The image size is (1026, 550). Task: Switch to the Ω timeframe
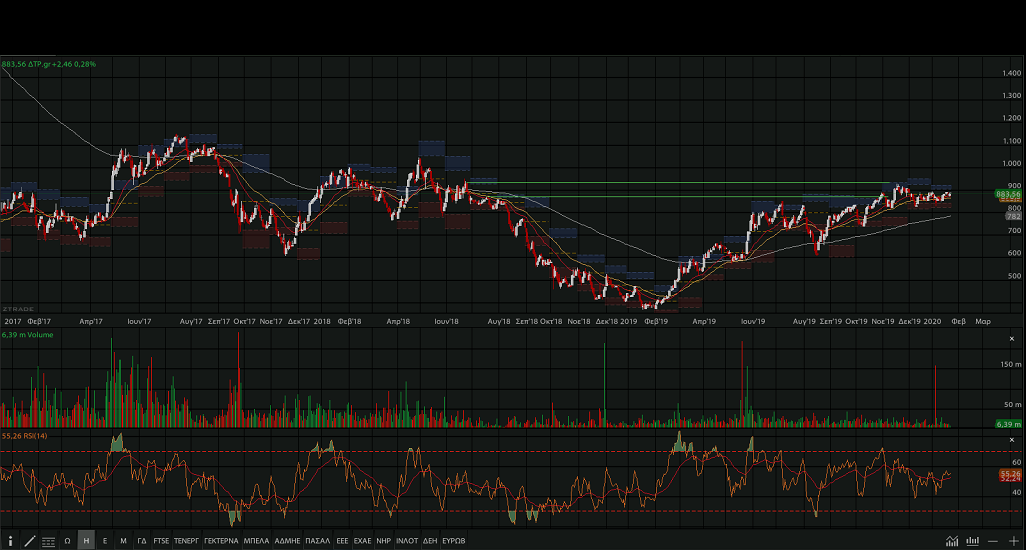[67, 541]
